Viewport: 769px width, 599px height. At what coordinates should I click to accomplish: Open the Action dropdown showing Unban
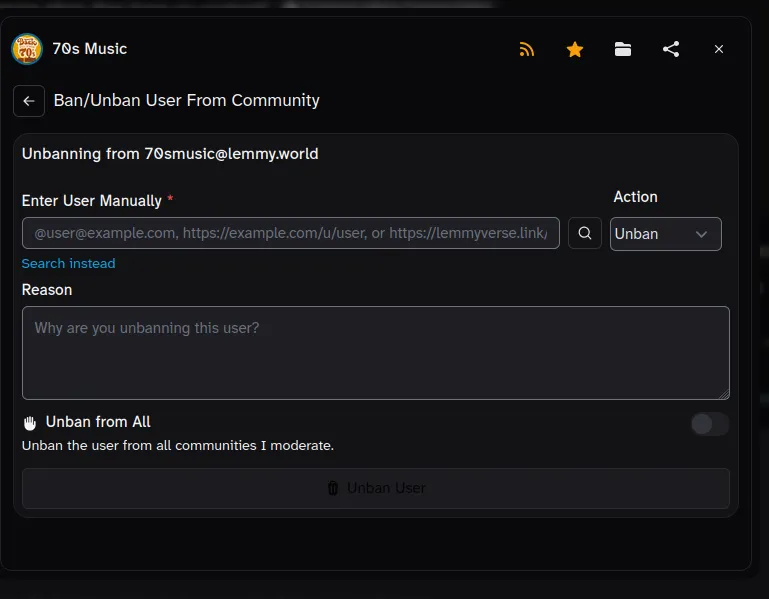click(665, 234)
